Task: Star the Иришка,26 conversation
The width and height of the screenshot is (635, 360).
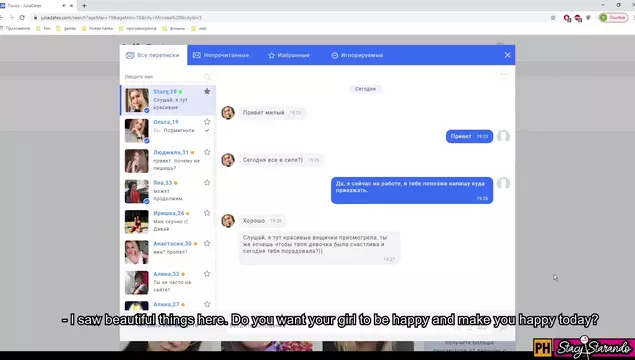Action: pyautogui.click(x=207, y=213)
